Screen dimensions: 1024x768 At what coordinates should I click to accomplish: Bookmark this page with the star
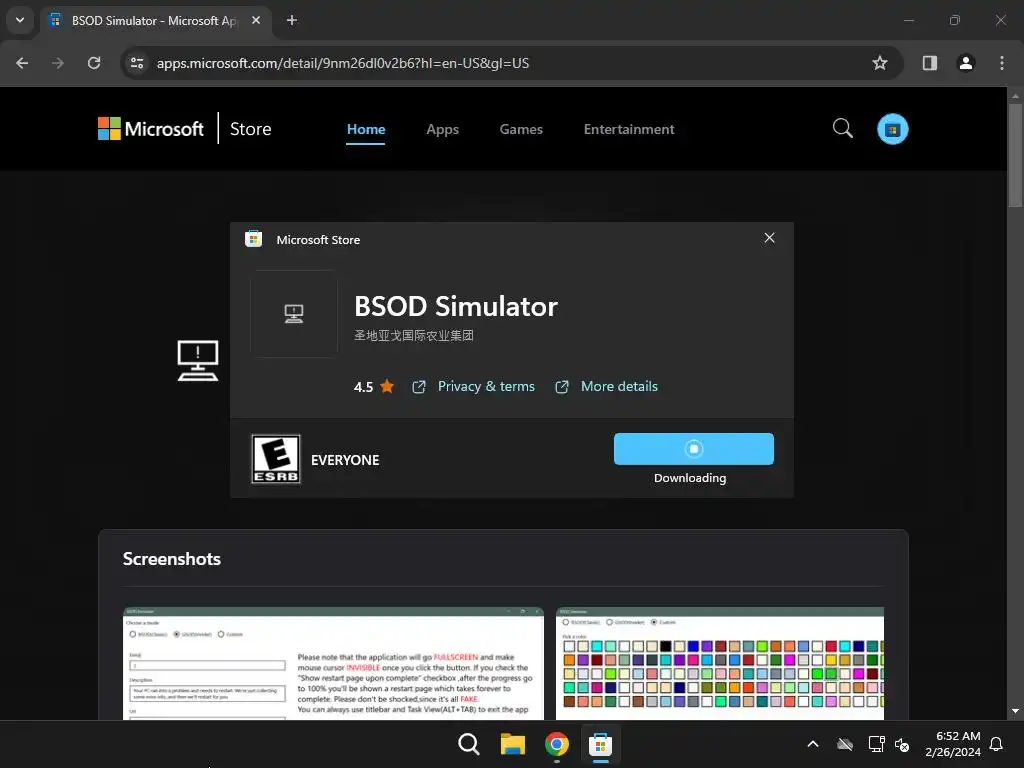[880, 63]
